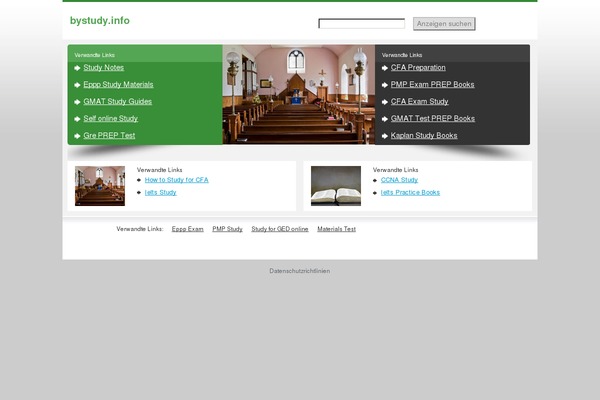Open GMAT Study Guides link
600x400 pixels.
(117, 101)
